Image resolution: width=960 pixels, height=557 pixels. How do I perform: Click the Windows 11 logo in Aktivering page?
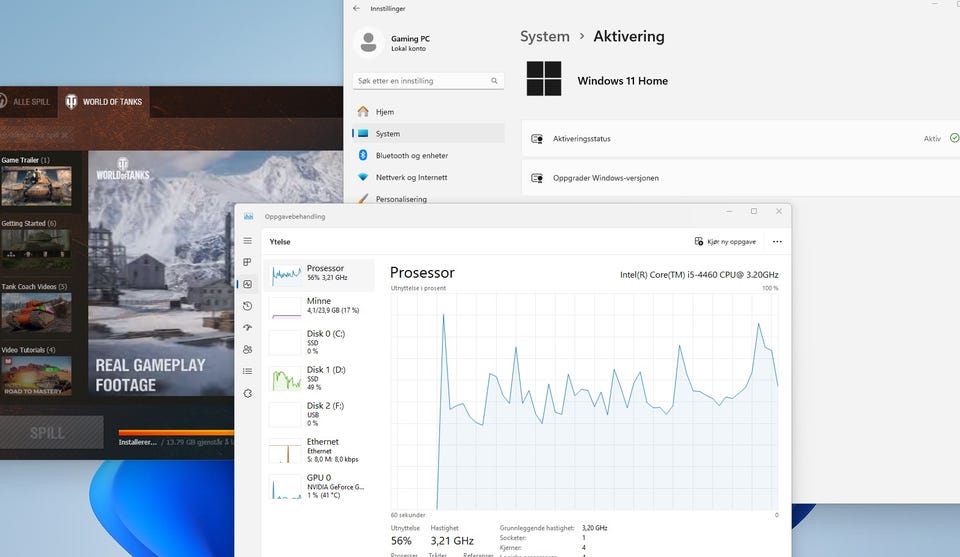pyautogui.click(x=544, y=78)
